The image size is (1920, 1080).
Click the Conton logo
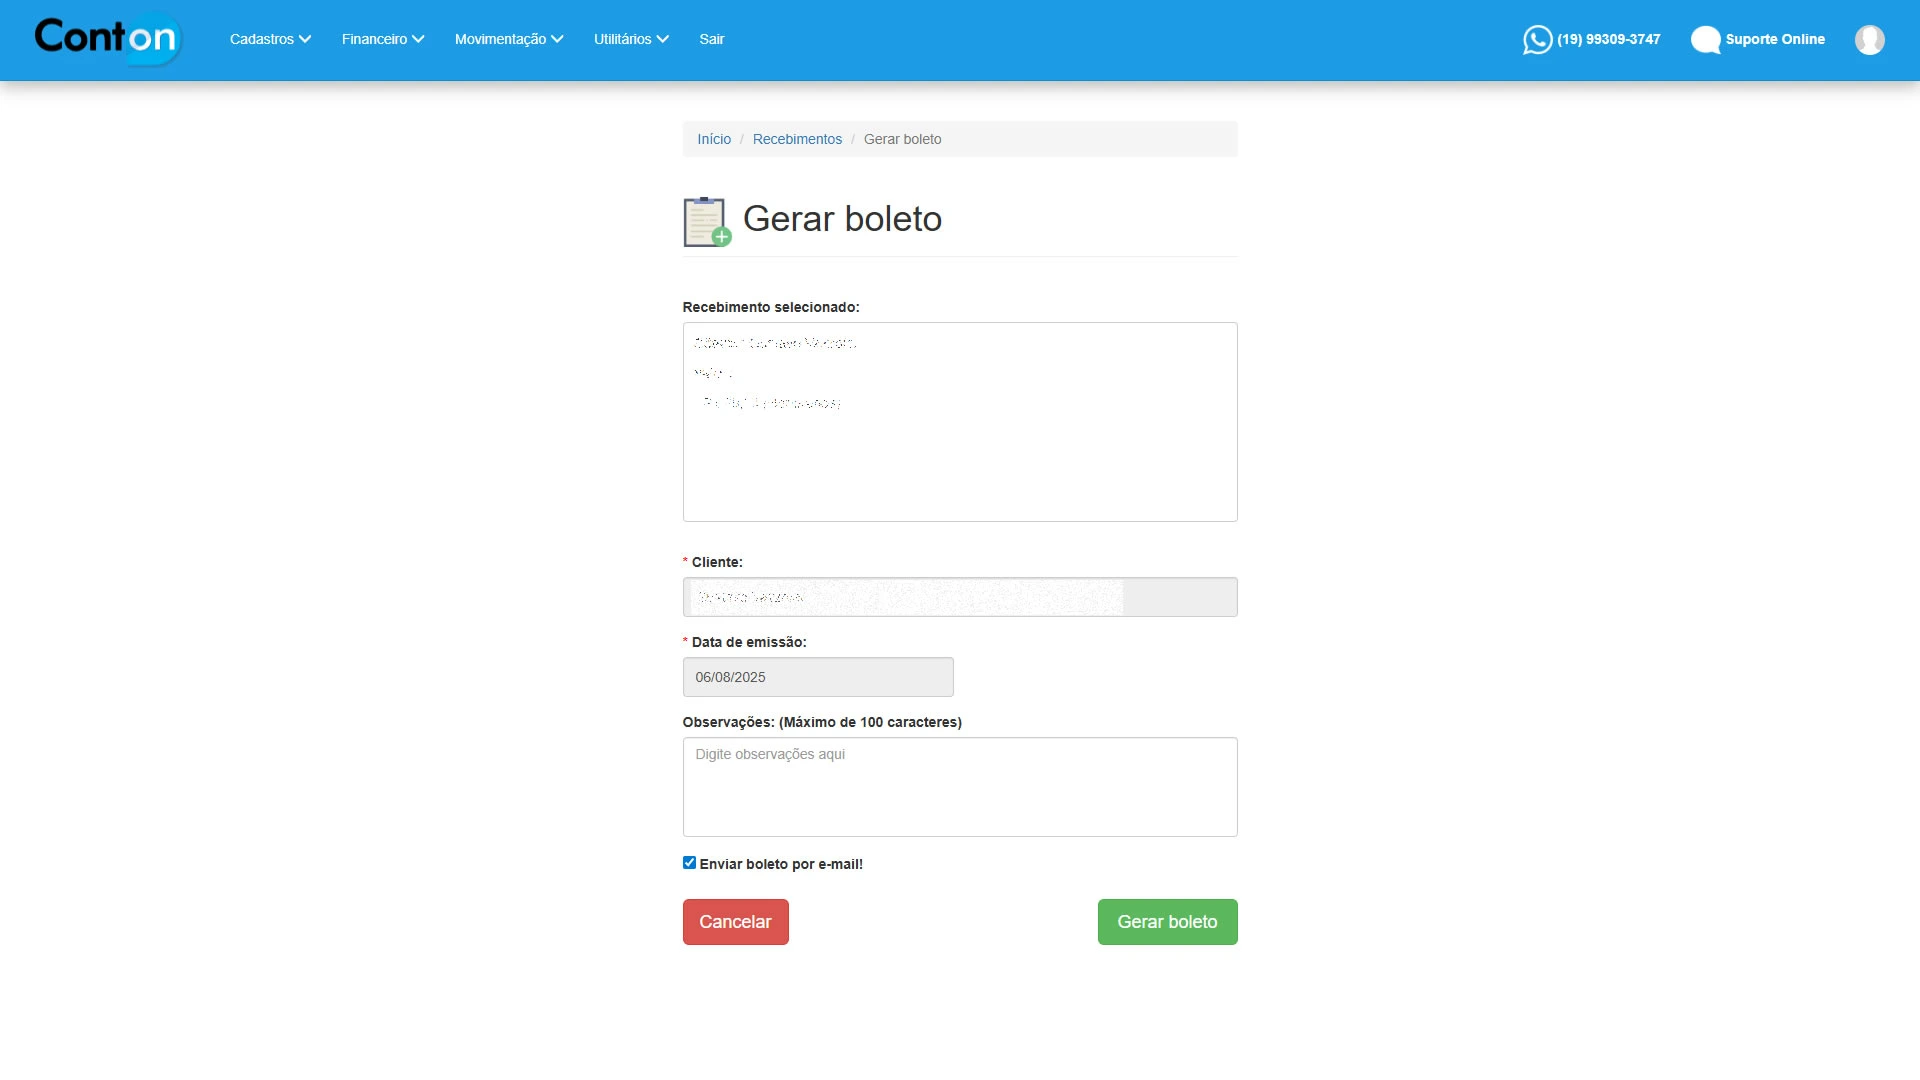(x=107, y=39)
